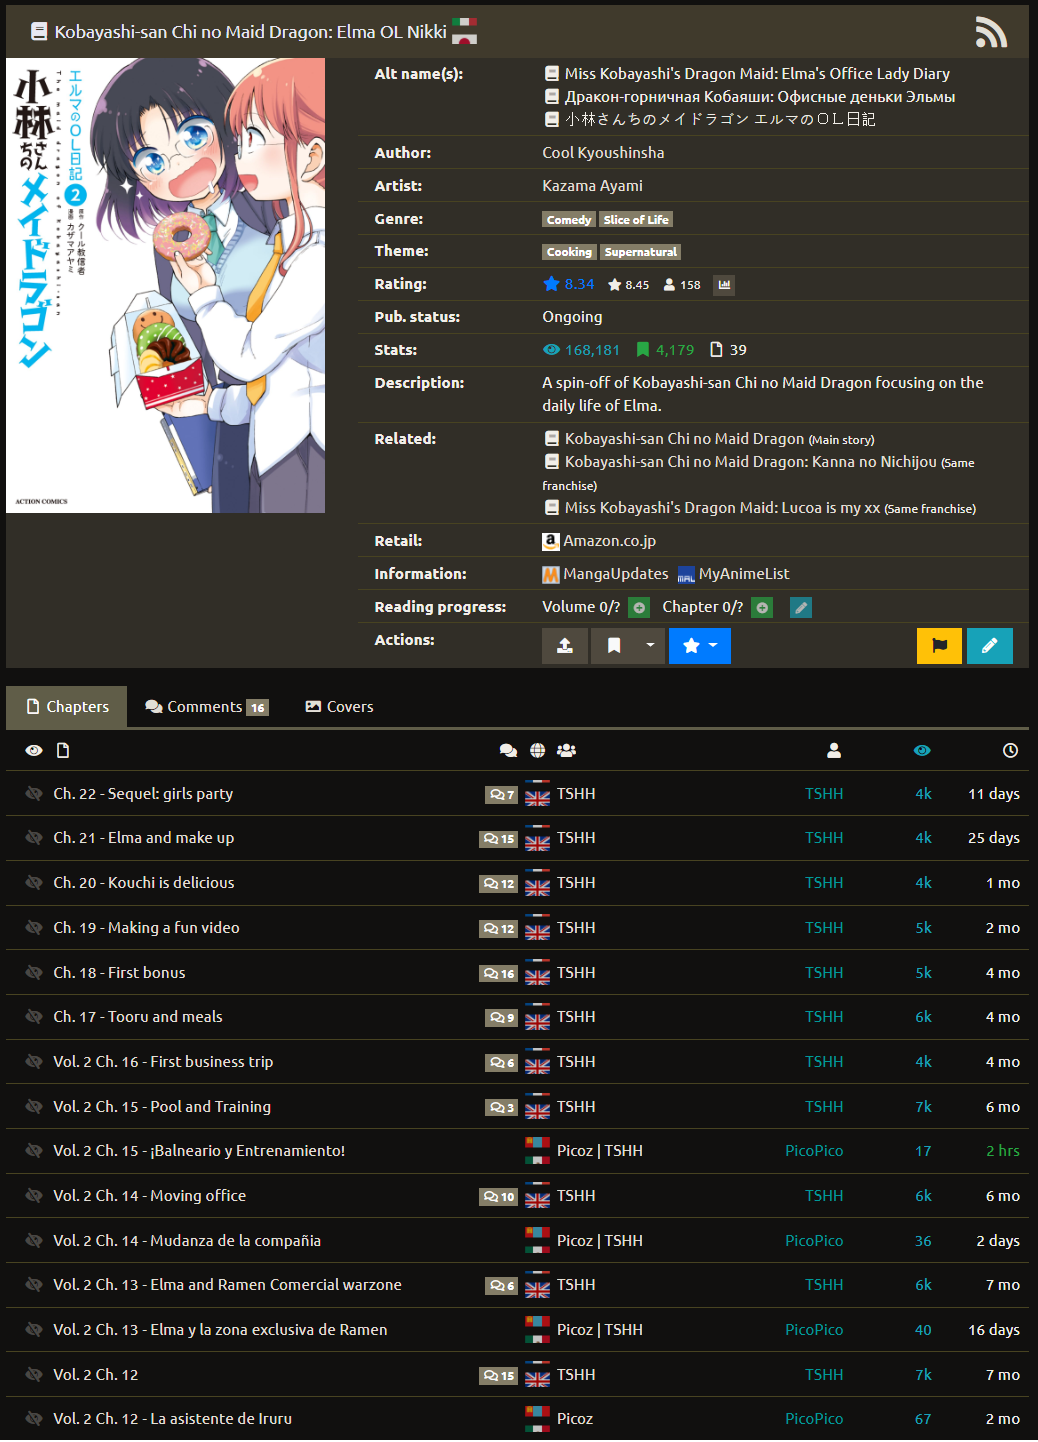The image size is (1038, 1442).
Task: Open the rating statistics chart icon
Action: coord(724,285)
